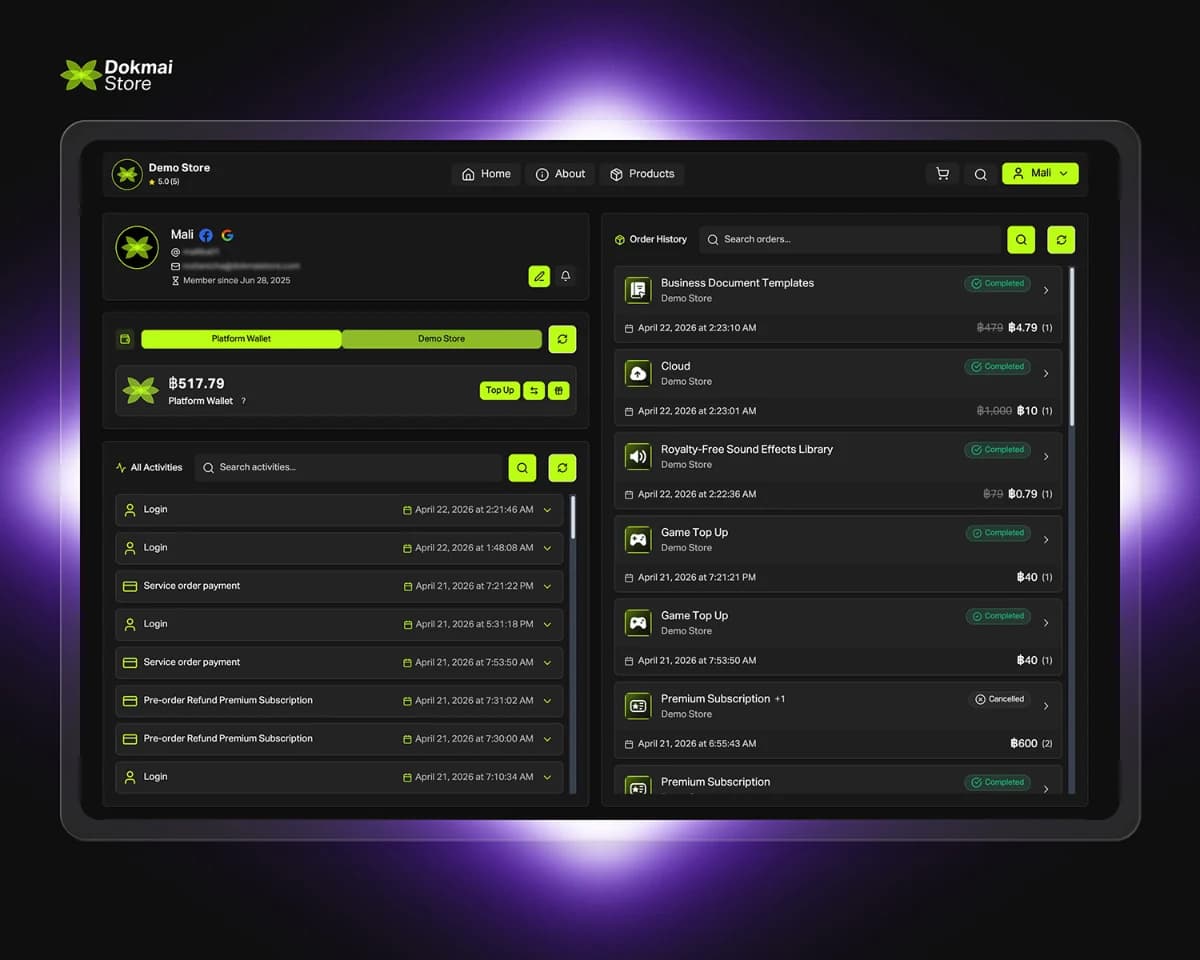Open the shopping cart in the top bar
The height and width of the screenshot is (960, 1200).
[941, 173]
